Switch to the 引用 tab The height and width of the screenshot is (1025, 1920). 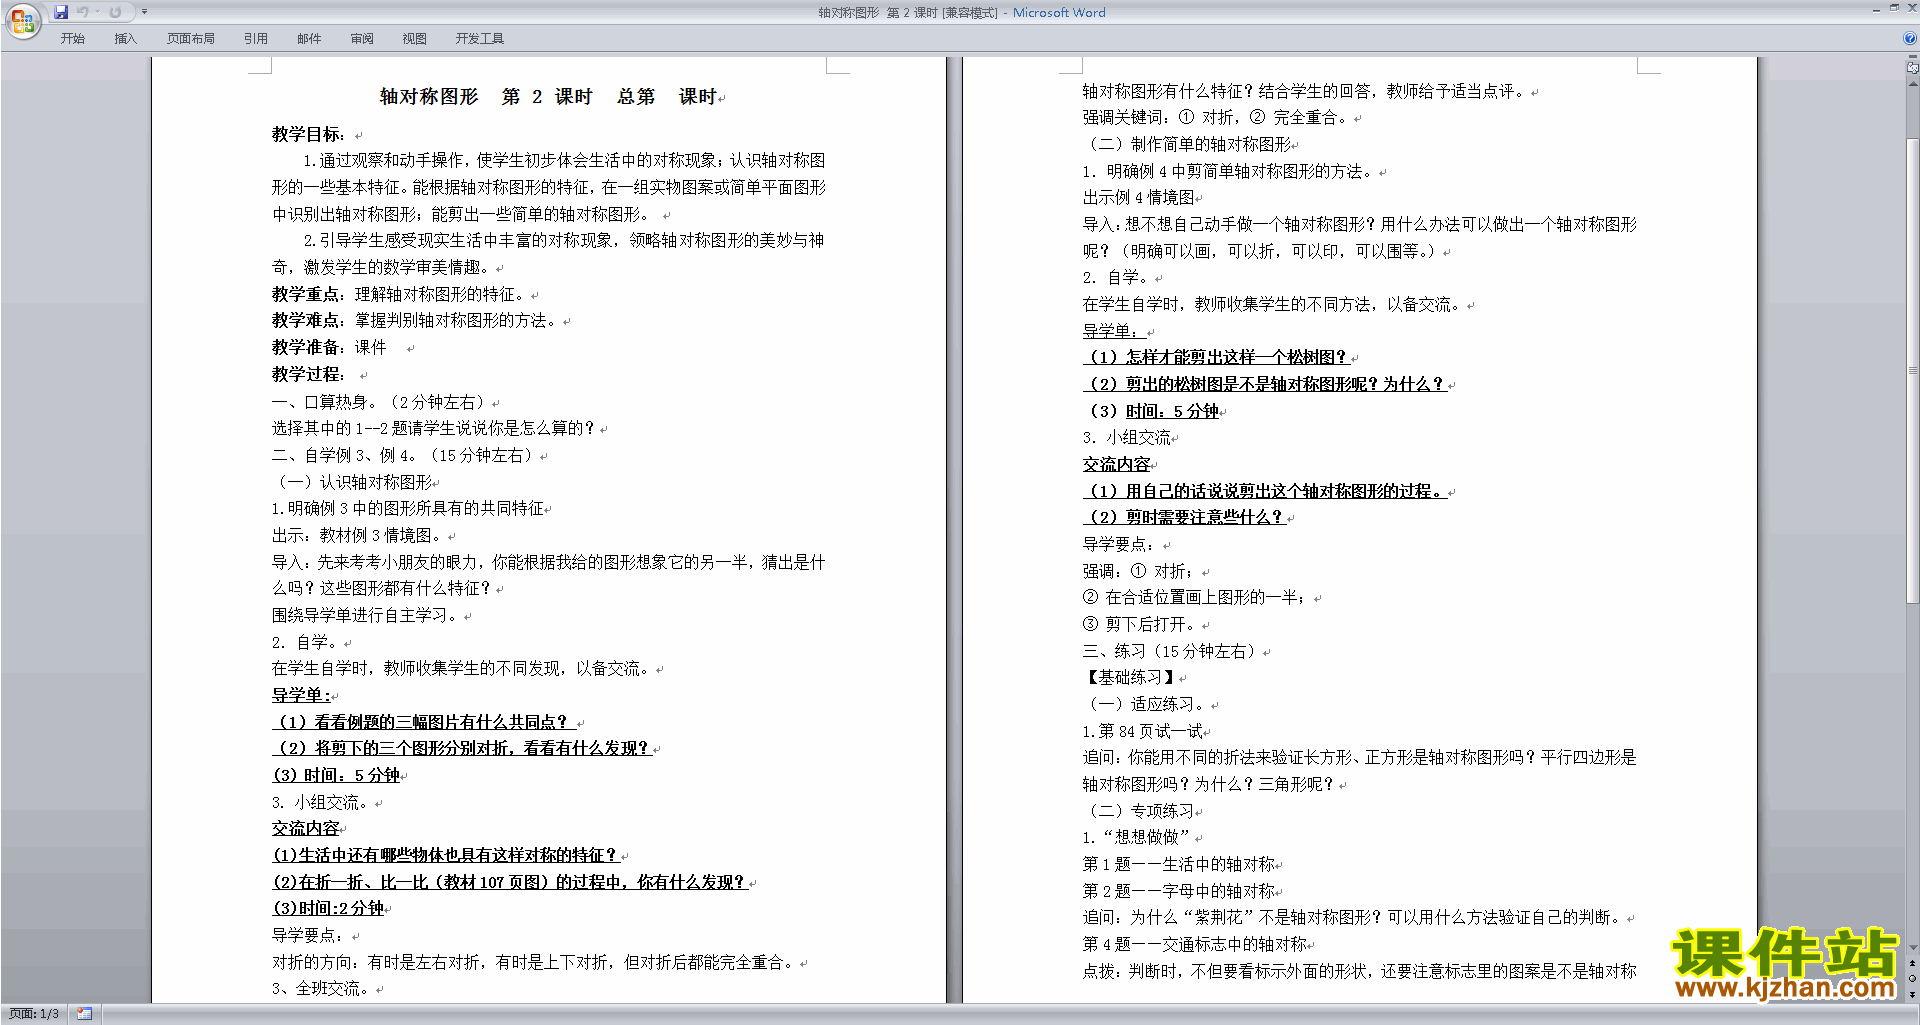(x=256, y=39)
